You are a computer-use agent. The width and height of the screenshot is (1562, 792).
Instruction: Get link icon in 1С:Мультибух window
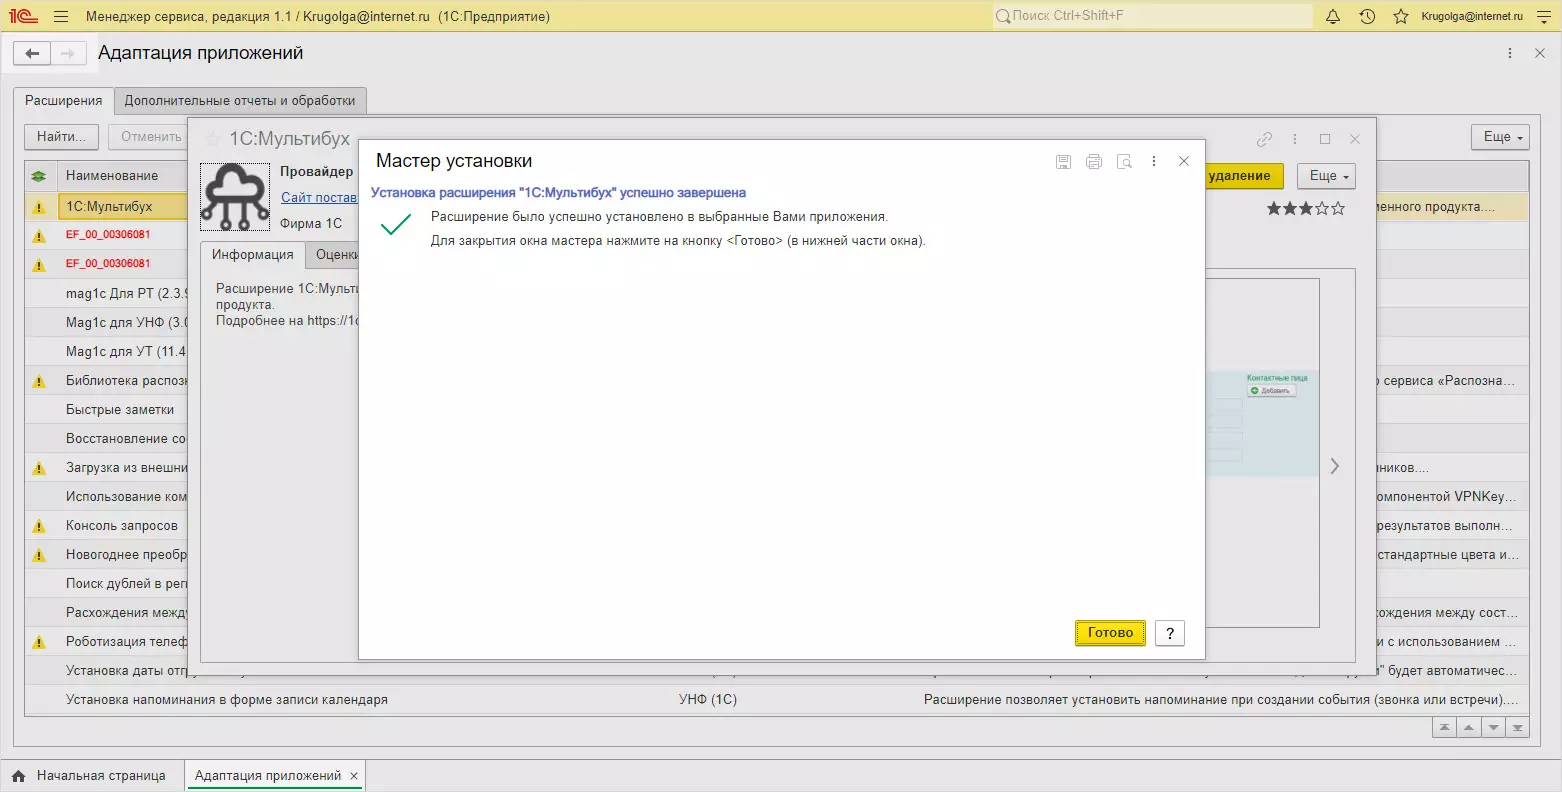(1265, 139)
